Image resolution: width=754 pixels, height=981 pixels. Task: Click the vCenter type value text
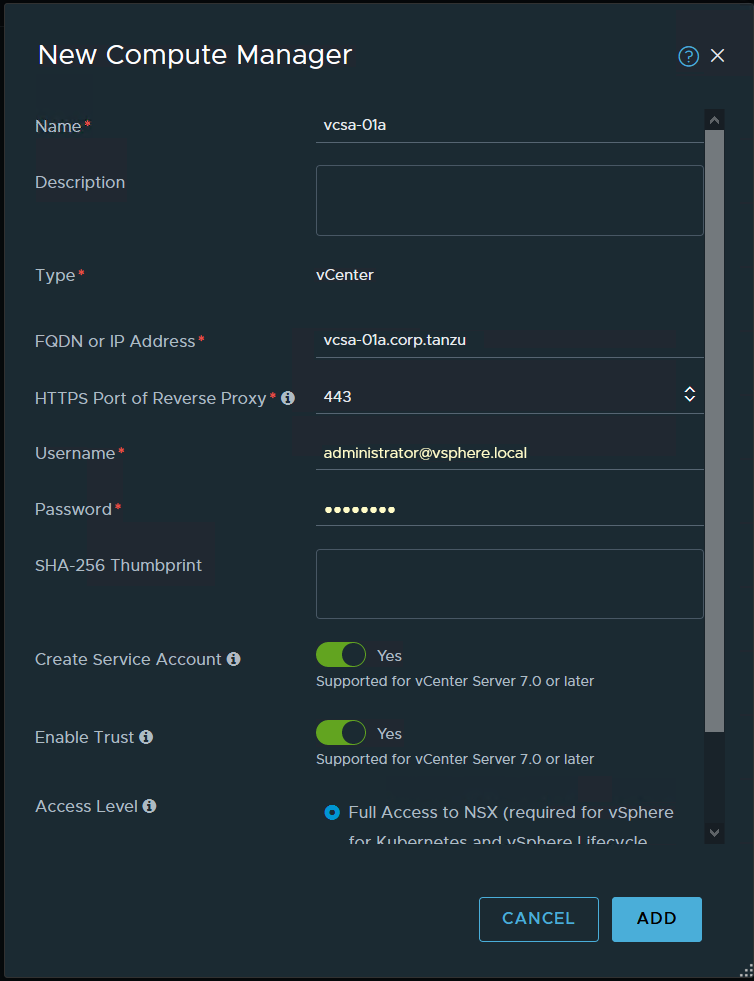pos(345,275)
